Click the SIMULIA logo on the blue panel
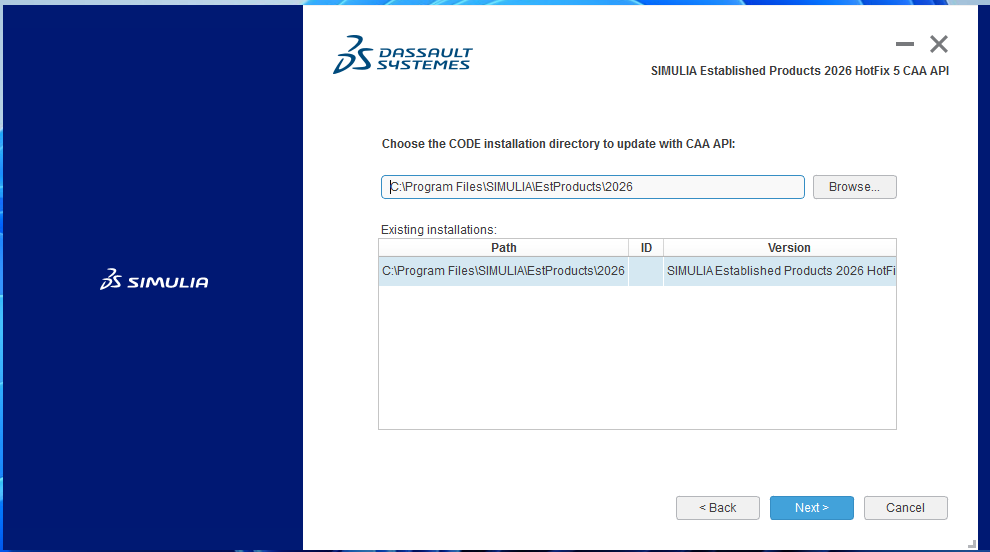Viewport: 990px width, 552px height. pyautogui.click(x=154, y=280)
